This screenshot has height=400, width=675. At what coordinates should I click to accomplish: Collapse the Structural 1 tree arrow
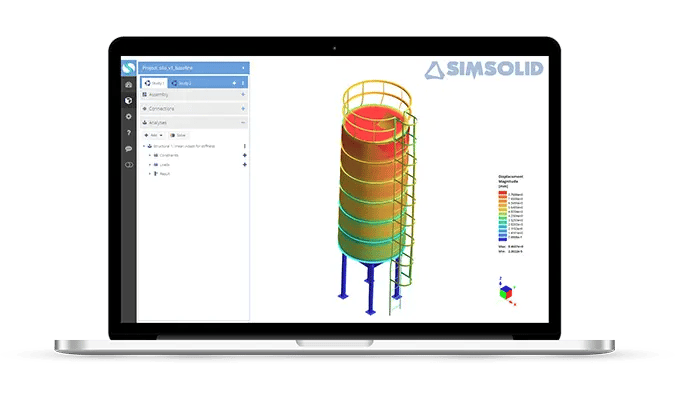(144, 146)
